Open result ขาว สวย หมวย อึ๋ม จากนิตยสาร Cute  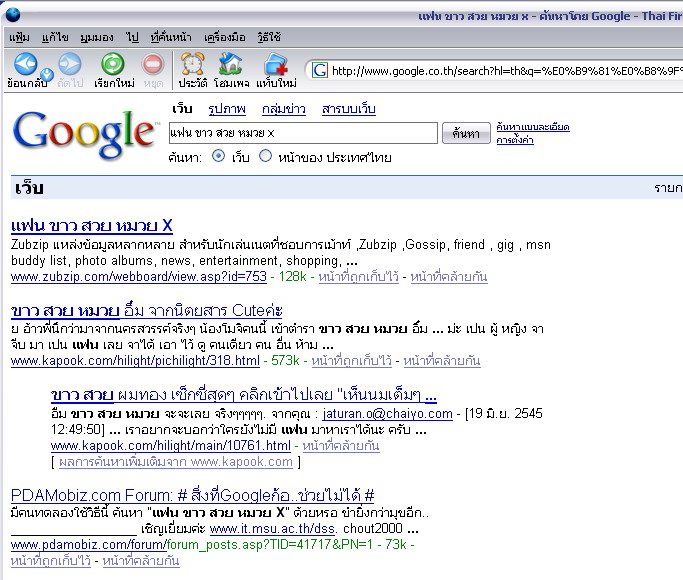(147, 310)
